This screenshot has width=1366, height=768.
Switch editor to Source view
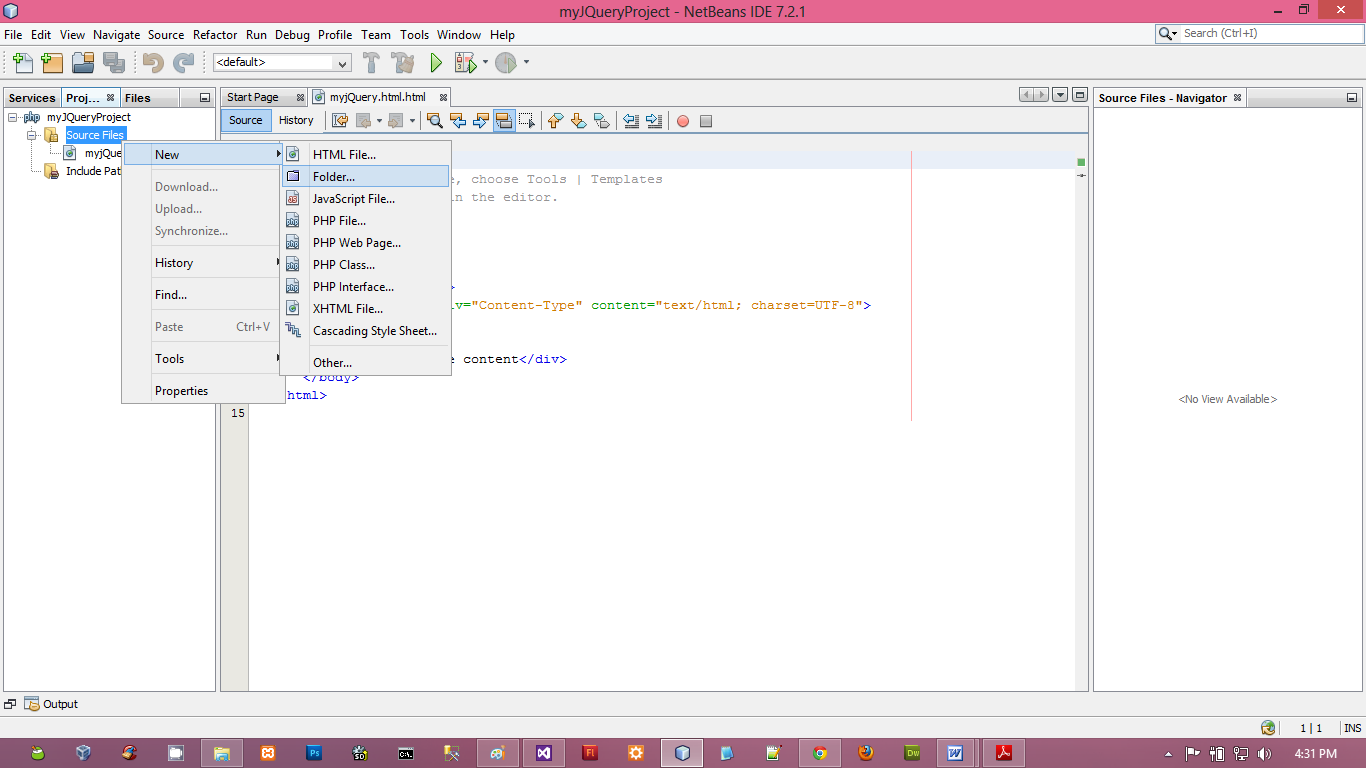coord(245,120)
